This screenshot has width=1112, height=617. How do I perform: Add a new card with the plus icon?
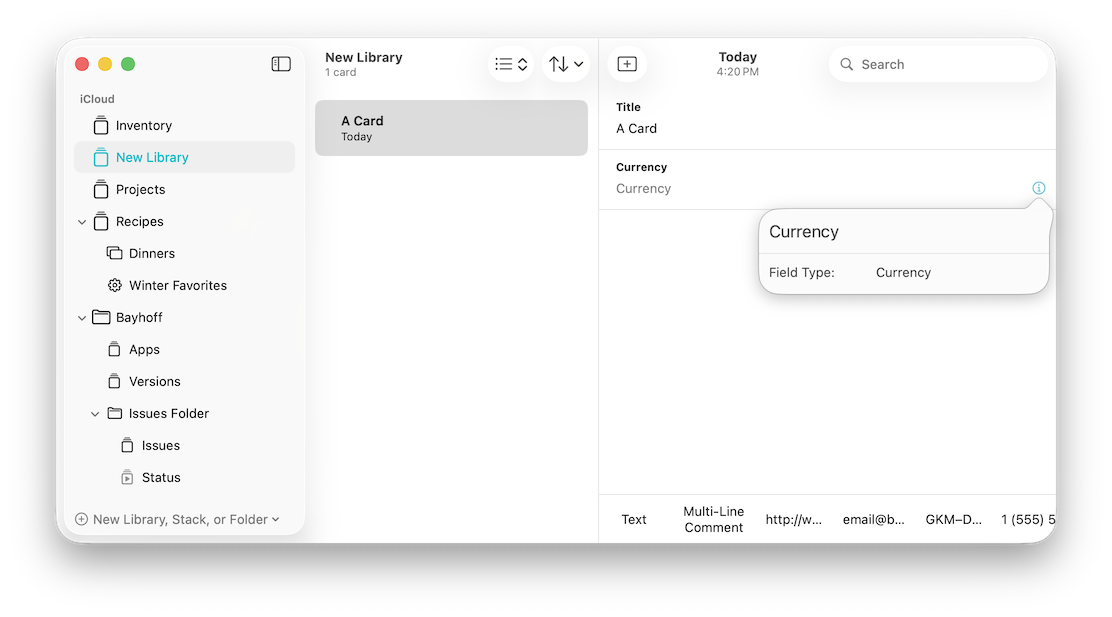point(627,63)
